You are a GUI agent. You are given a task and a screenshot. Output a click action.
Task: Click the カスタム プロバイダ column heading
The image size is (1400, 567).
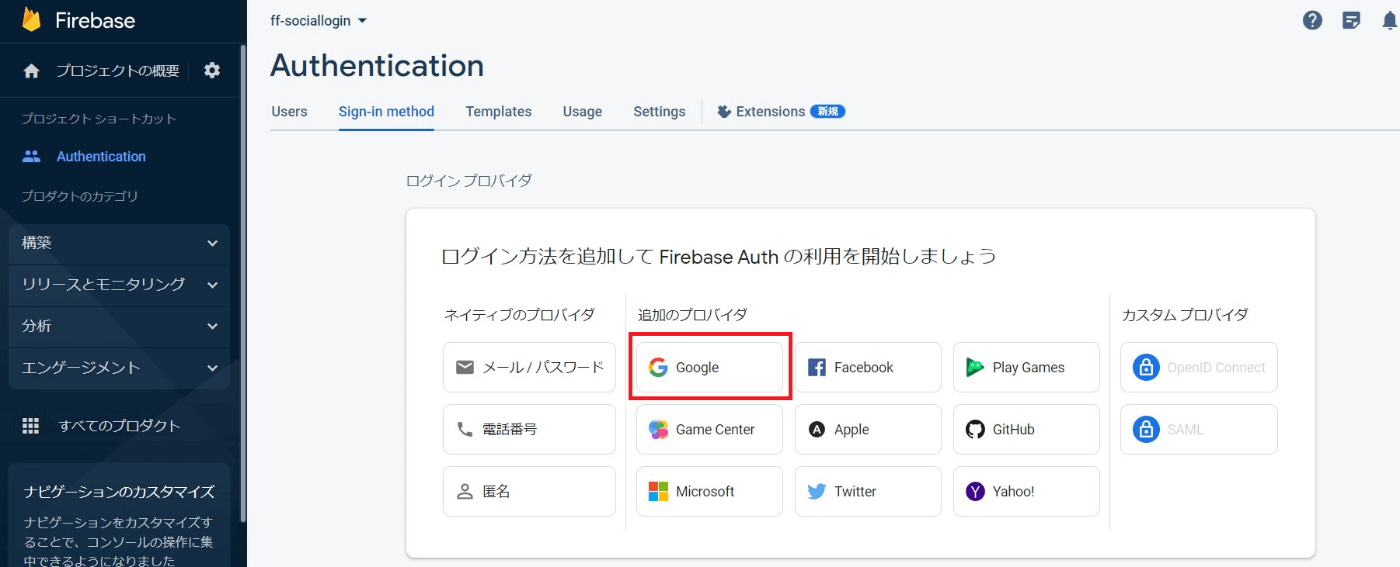click(1185, 315)
